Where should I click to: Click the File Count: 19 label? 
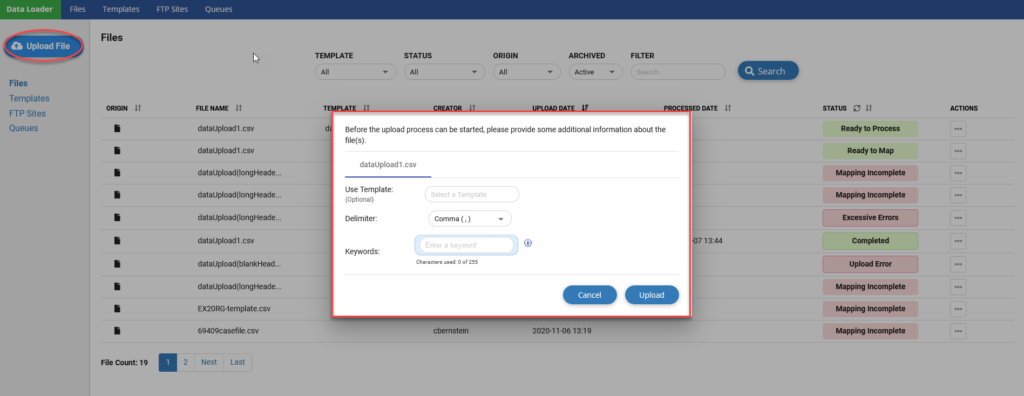pyautogui.click(x=125, y=363)
